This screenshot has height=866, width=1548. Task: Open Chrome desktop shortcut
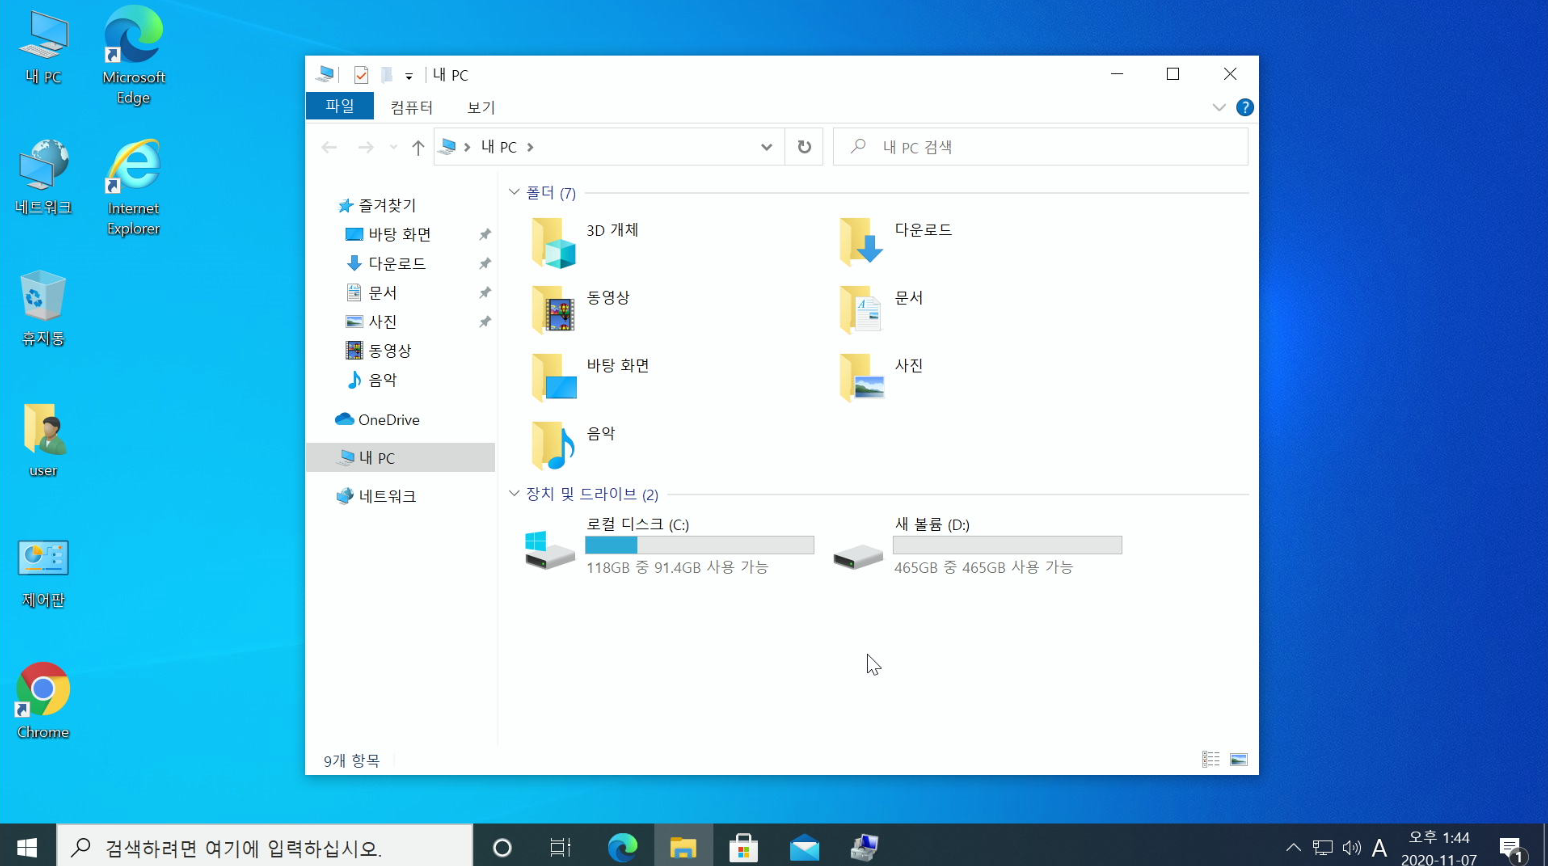pos(43,700)
